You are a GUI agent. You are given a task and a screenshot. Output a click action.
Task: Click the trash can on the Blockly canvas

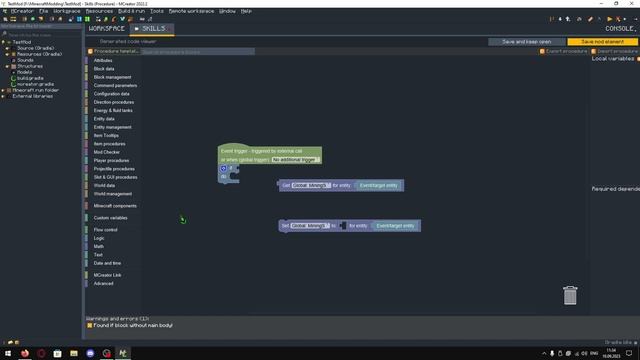[x=570, y=295]
